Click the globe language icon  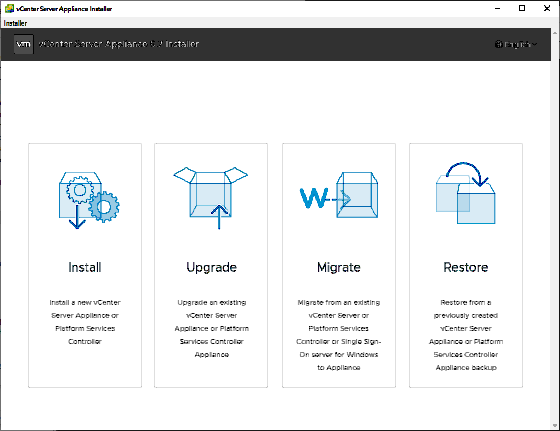499,44
